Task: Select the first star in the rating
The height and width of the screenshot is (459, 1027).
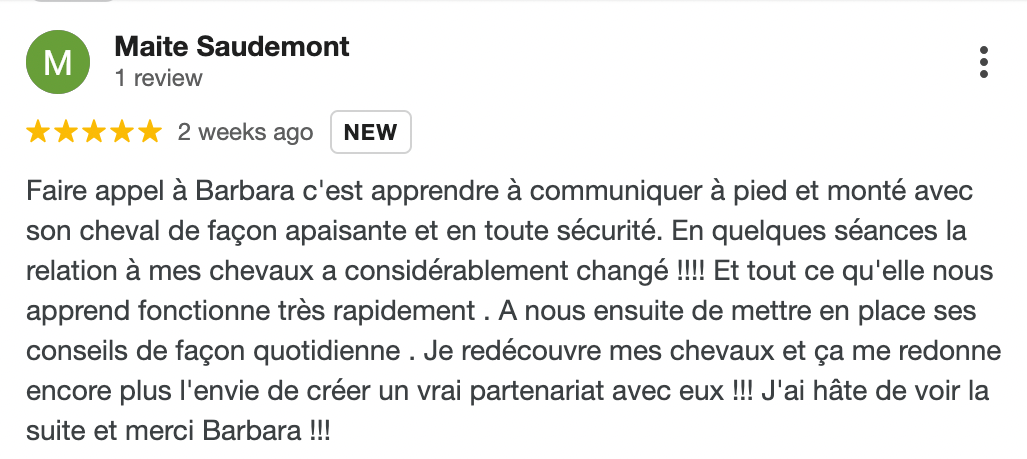Action: (x=38, y=132)
